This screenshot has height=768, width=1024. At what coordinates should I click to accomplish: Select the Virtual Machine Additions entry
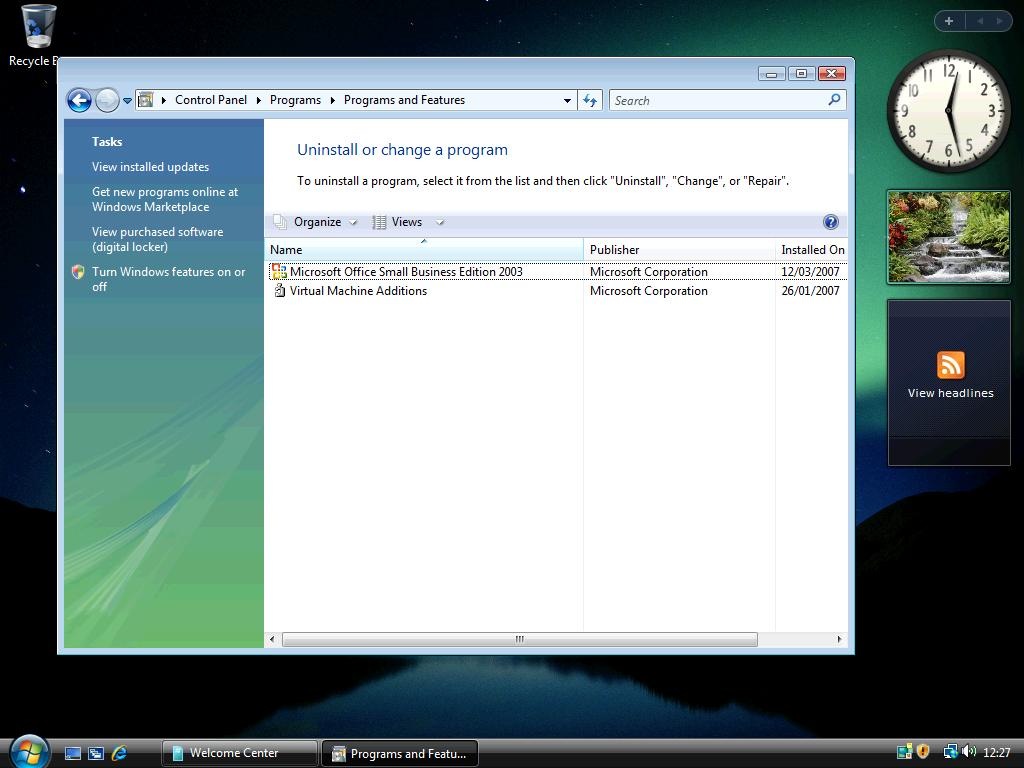[359, 291]
